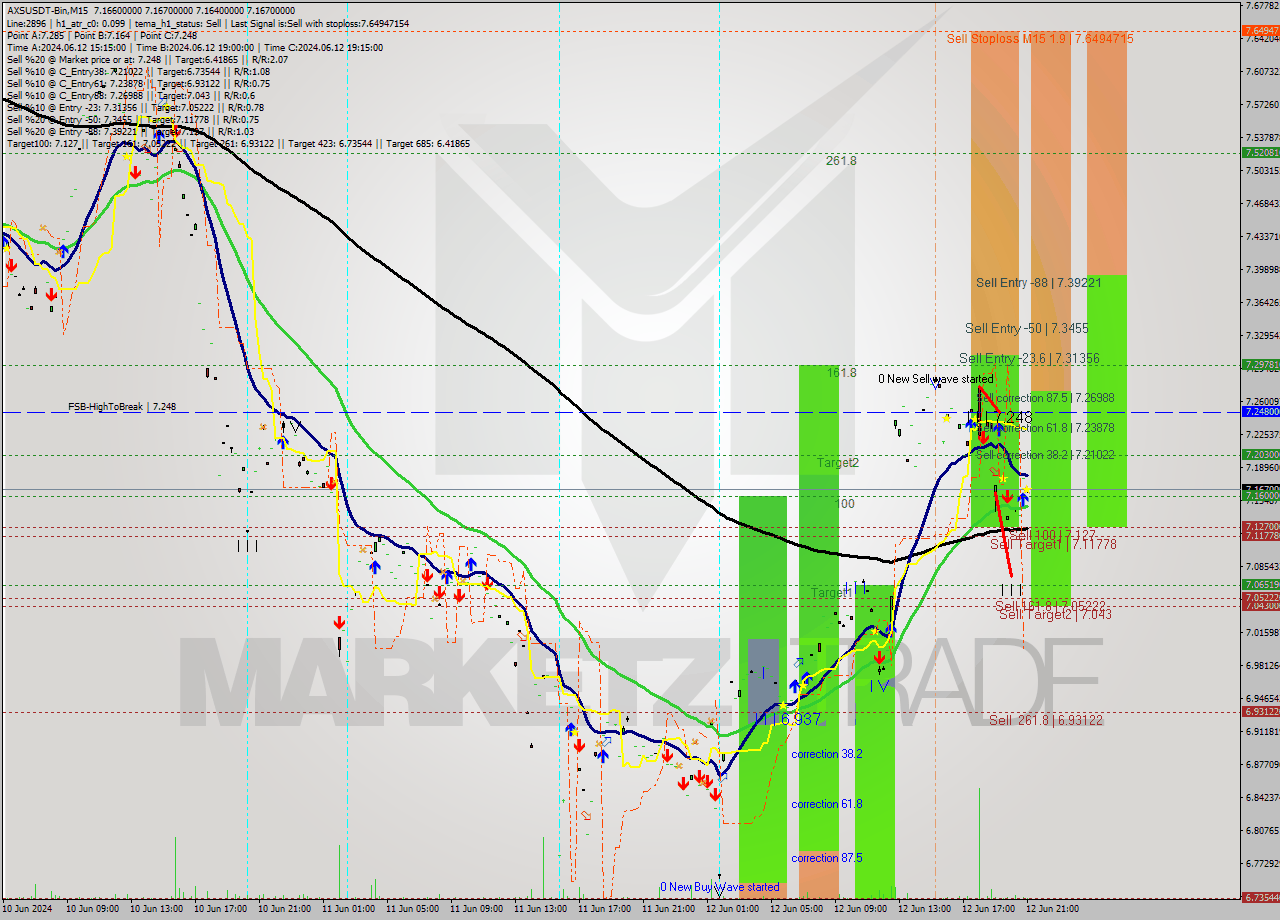The image size is (1280, 920).
Task: Select Sell correction 38.2 | 7.21022 label
Action: 1045,454
